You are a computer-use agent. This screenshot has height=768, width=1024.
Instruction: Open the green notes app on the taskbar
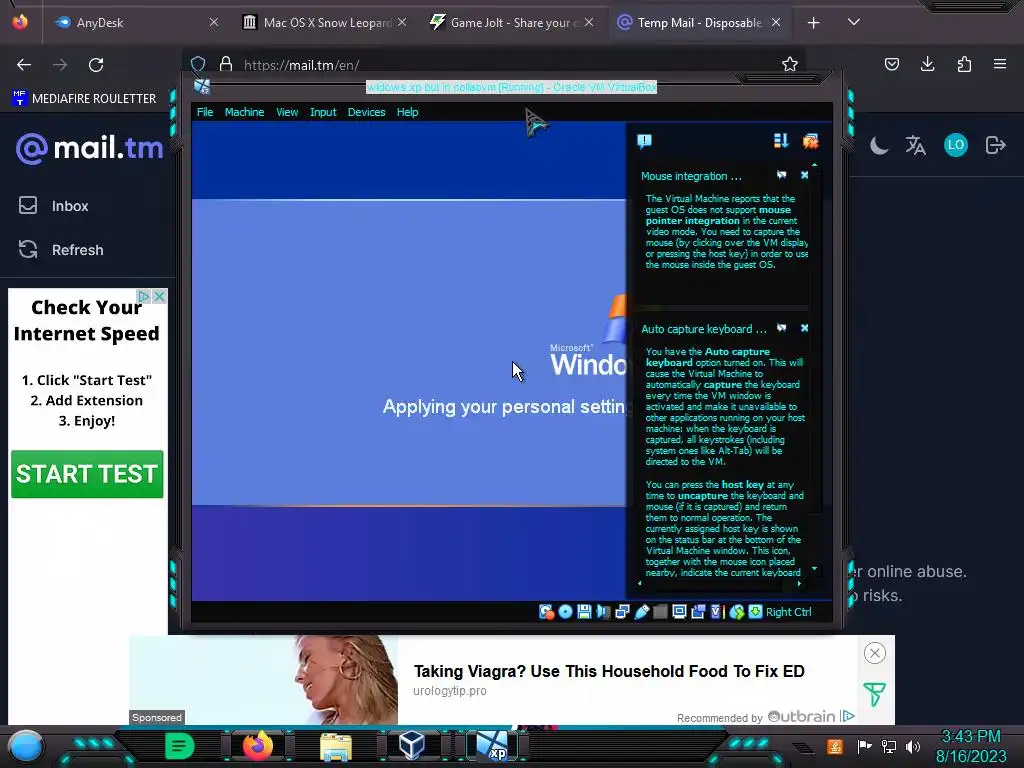[179, 746]
